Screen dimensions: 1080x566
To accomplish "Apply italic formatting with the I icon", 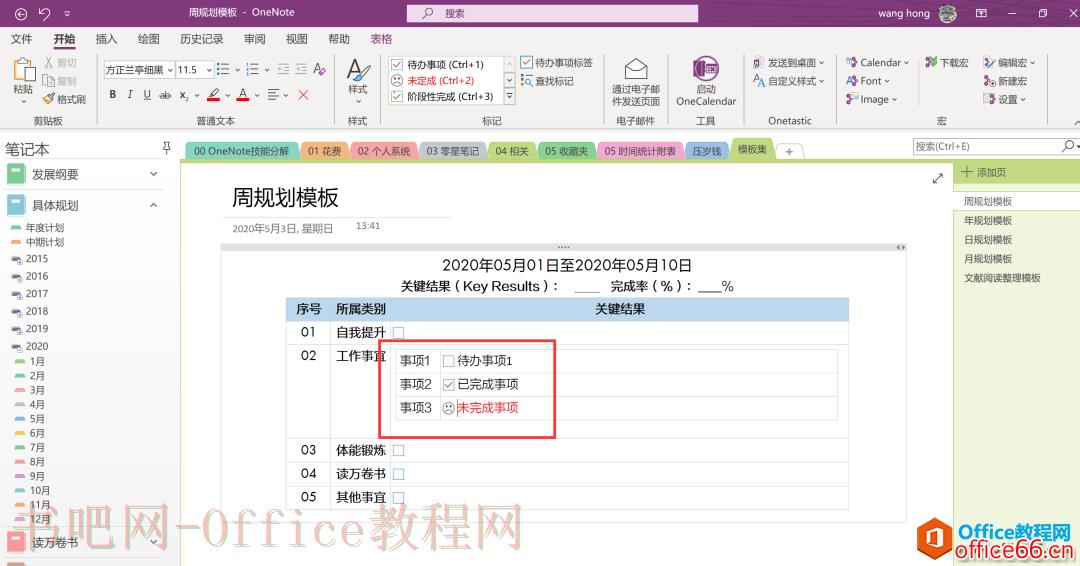I will (x=129, y=95).
